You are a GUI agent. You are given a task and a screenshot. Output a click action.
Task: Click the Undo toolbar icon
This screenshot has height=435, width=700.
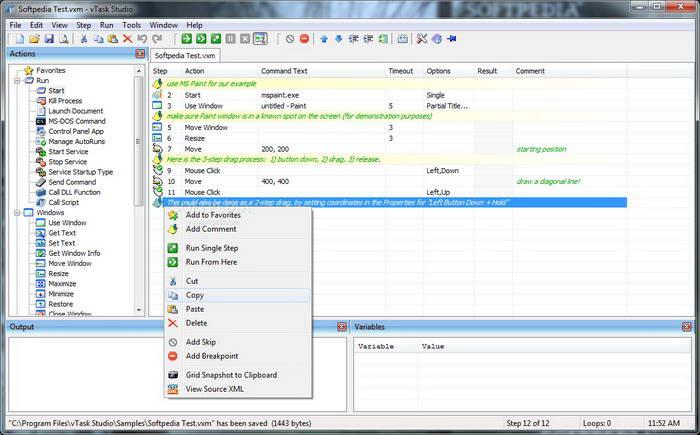click(x=143, y=39)
